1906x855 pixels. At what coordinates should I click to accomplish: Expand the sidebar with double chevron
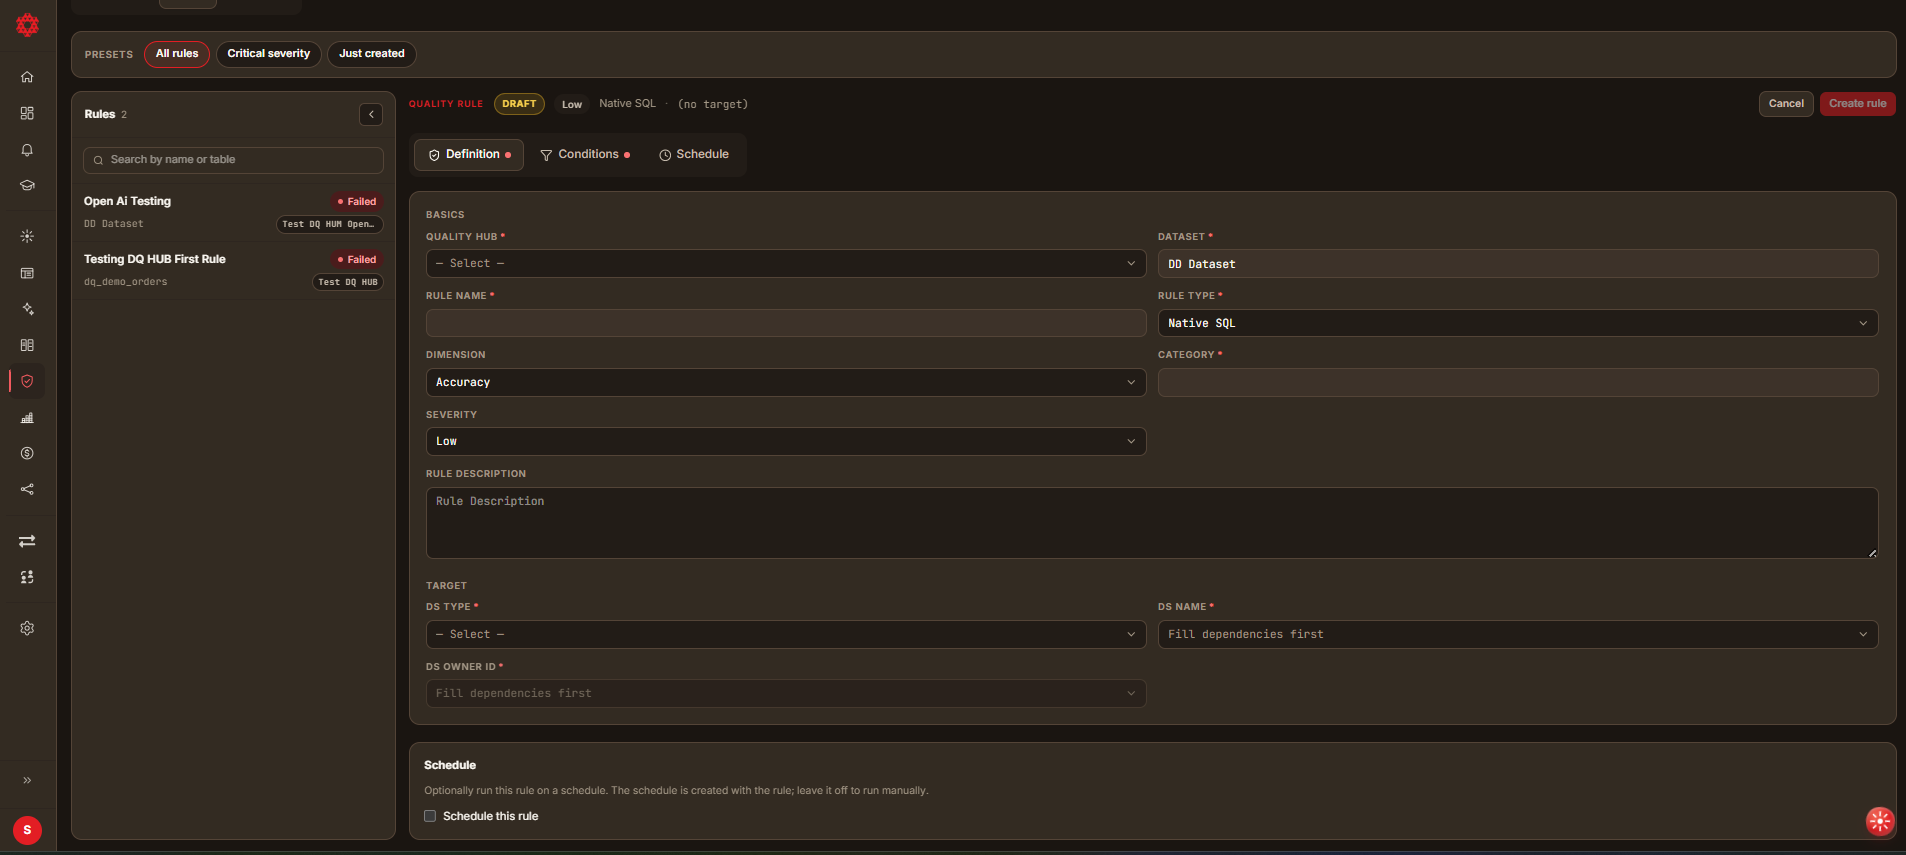pyautogui.click(x=27, y=780)
